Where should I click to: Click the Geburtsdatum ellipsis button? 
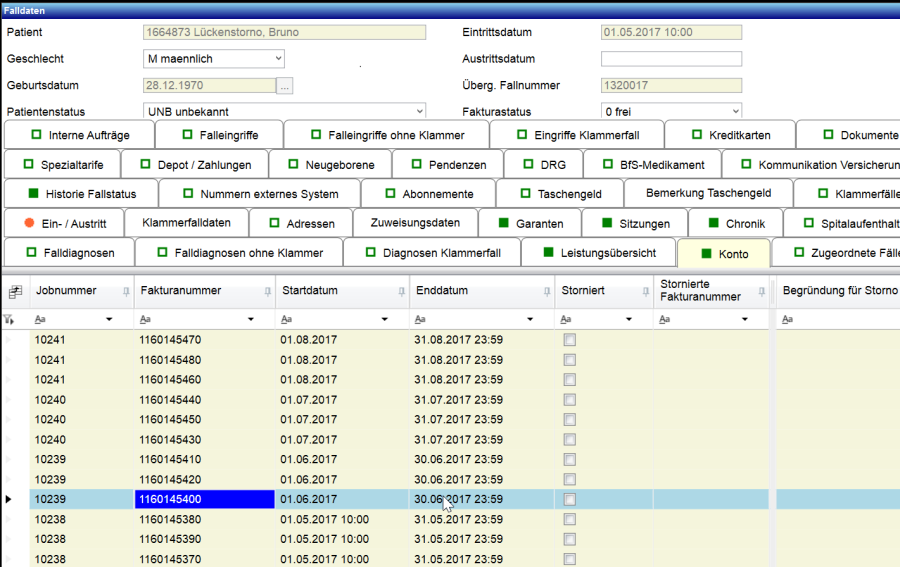(x=285, y=86)
